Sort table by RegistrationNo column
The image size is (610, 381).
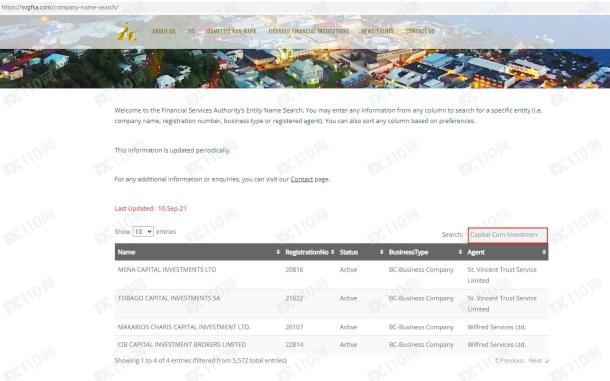(332, 252)
